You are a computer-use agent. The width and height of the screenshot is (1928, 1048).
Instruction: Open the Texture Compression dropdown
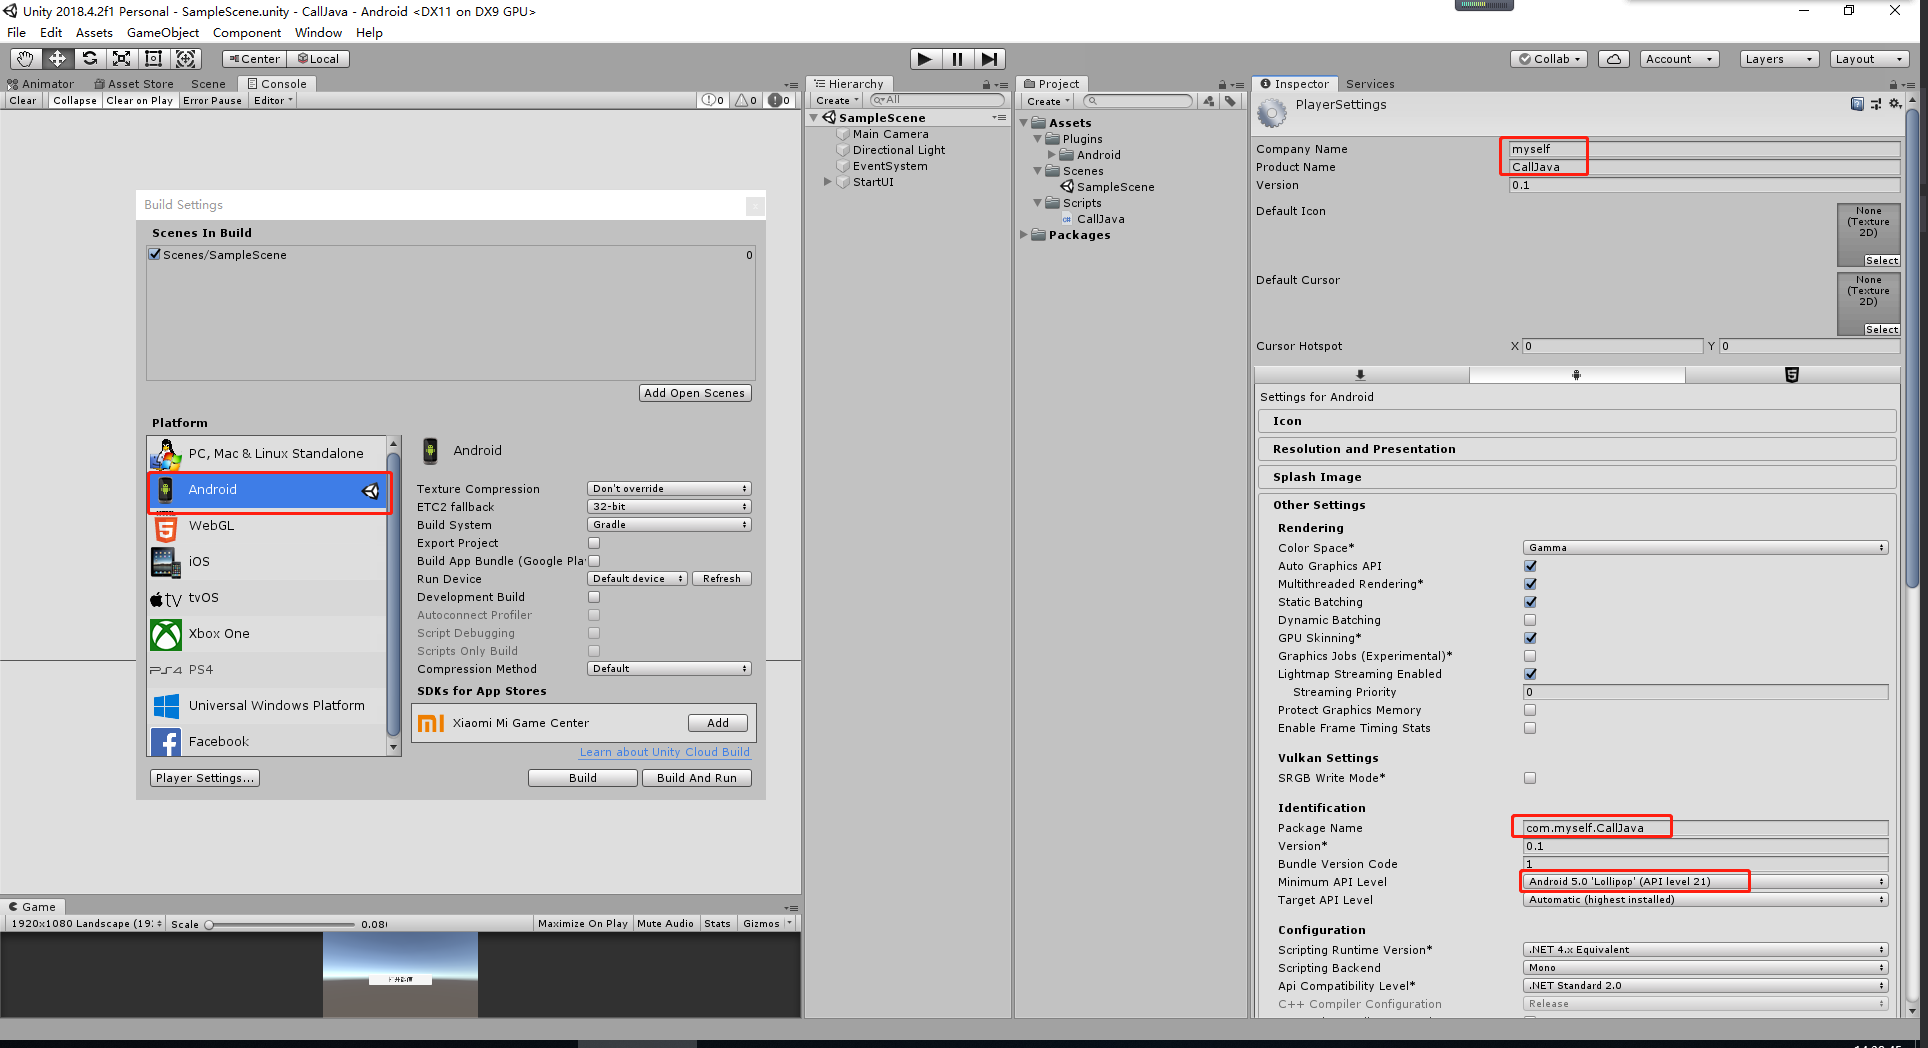tap(668, 488)
